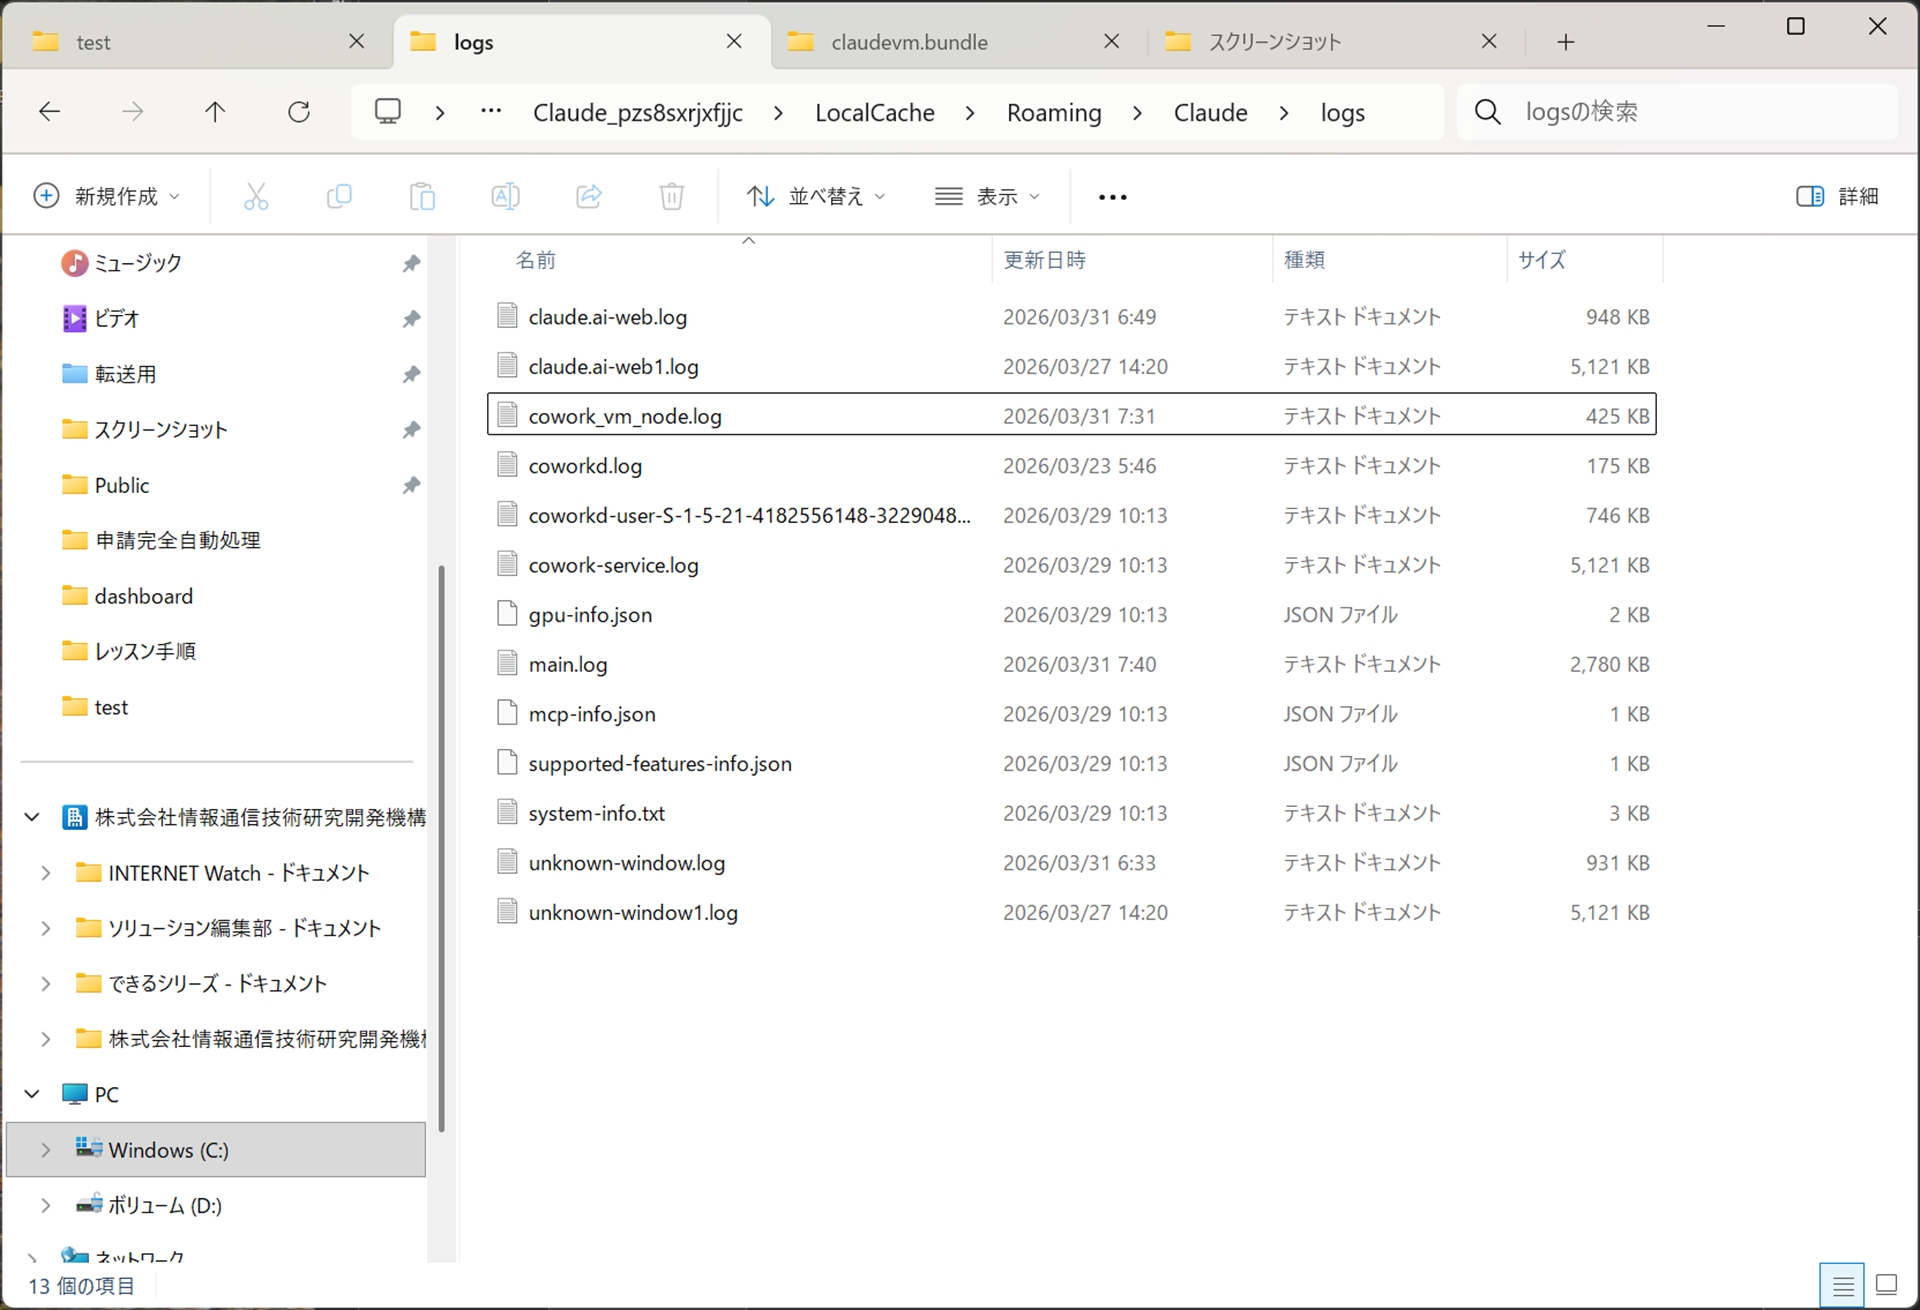Delete the selected file with the trash icon

coord(672,196)
